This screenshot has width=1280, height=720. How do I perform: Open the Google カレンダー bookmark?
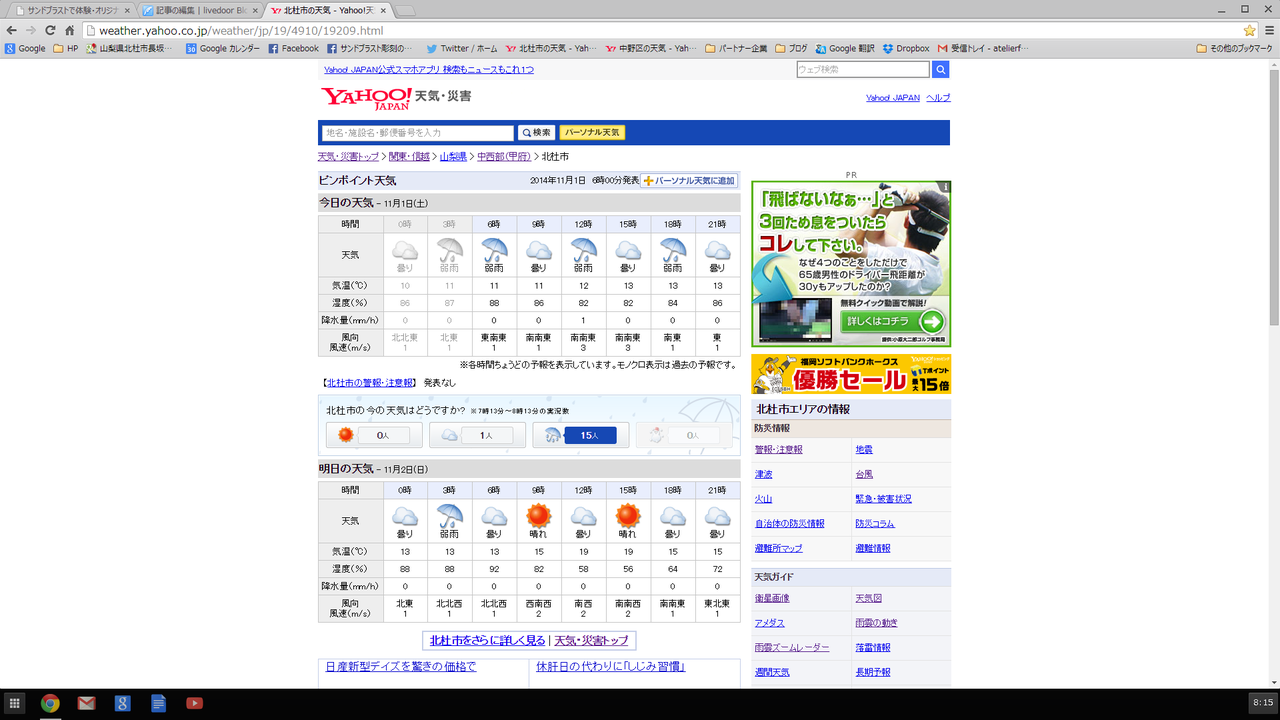point(222,48)
